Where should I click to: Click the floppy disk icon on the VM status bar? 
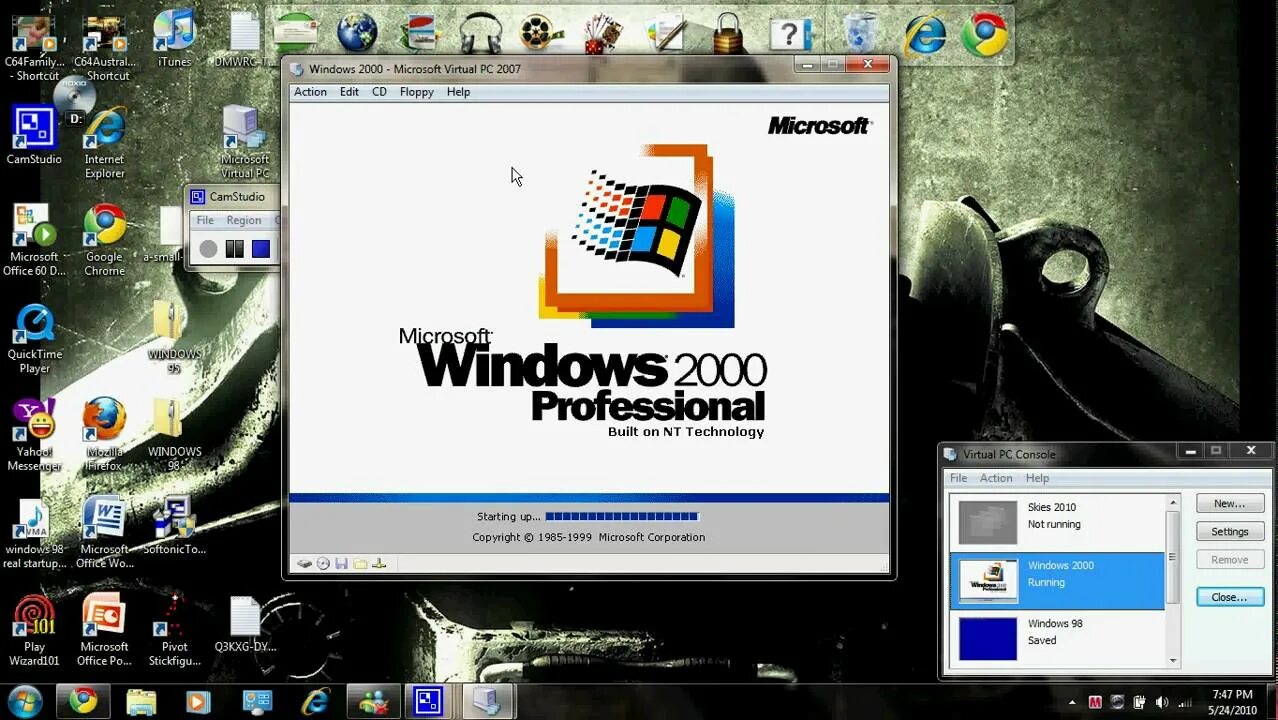coord(341,564)
